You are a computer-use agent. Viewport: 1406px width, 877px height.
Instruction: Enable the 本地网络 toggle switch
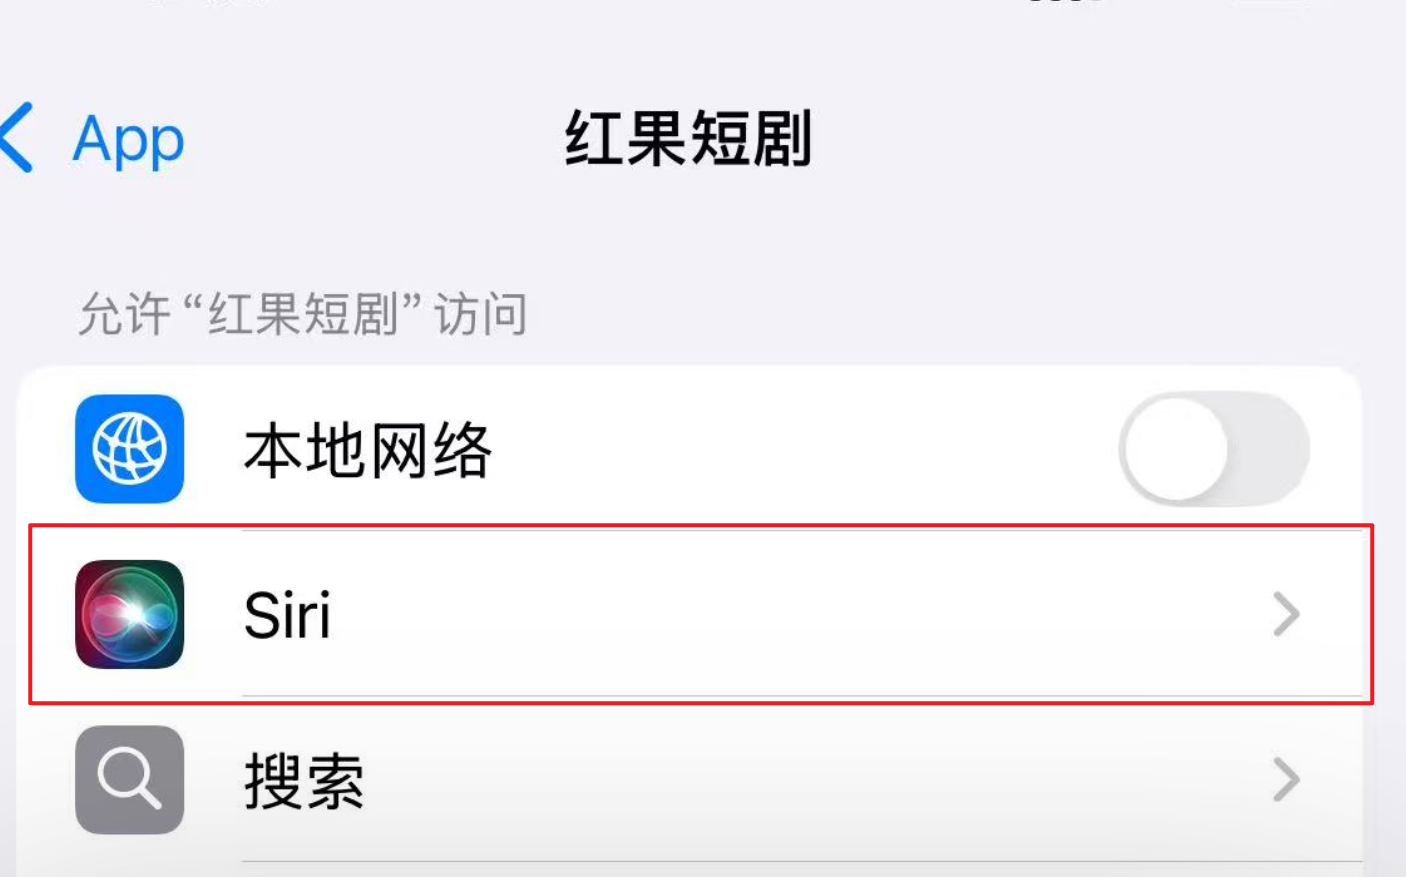(1213, 449)
